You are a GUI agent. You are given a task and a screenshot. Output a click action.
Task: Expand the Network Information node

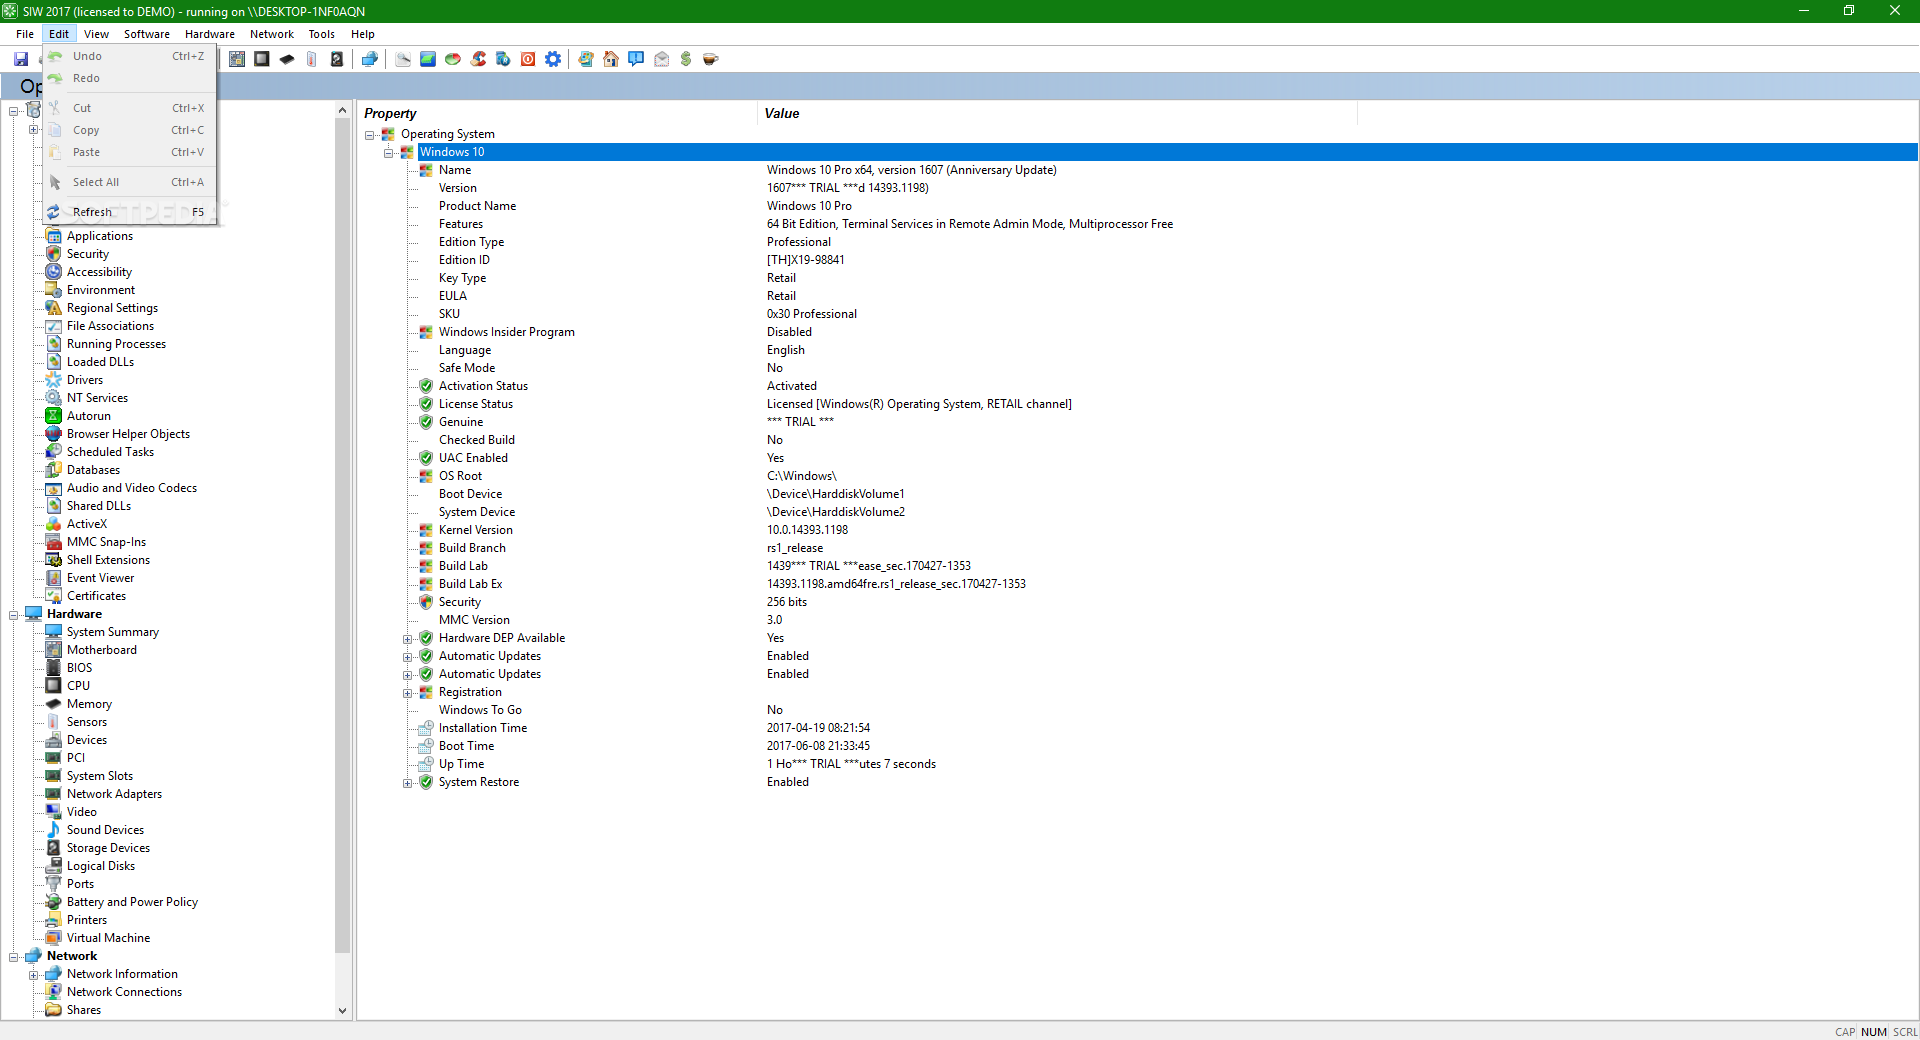coord(33,975)
